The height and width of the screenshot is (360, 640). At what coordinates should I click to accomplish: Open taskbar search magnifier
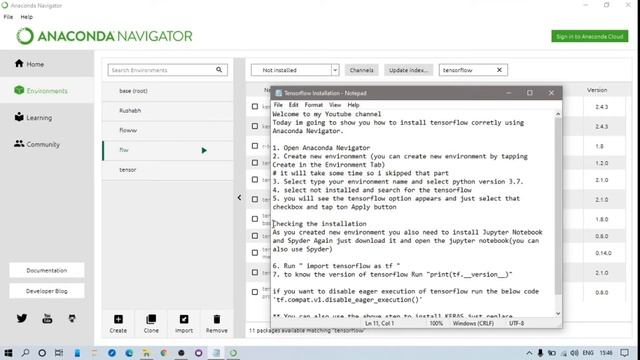(x=25, y=353)
